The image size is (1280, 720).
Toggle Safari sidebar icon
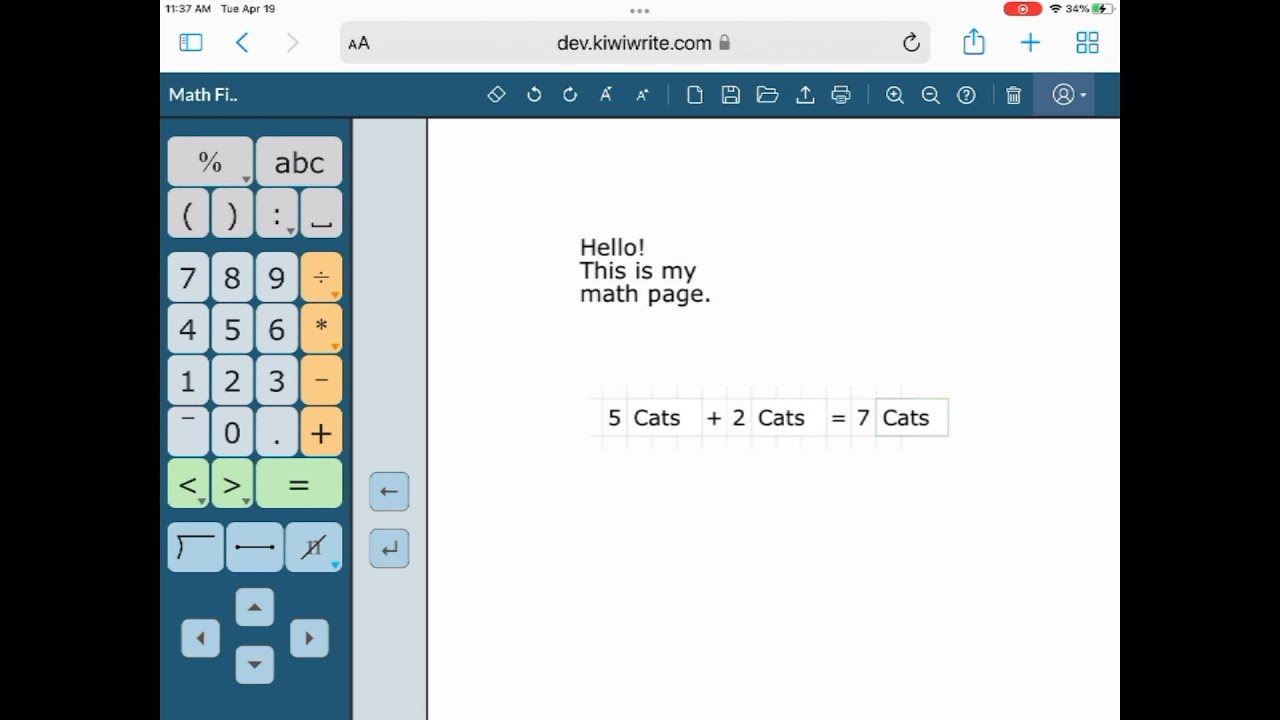click(x=191, y=42)
